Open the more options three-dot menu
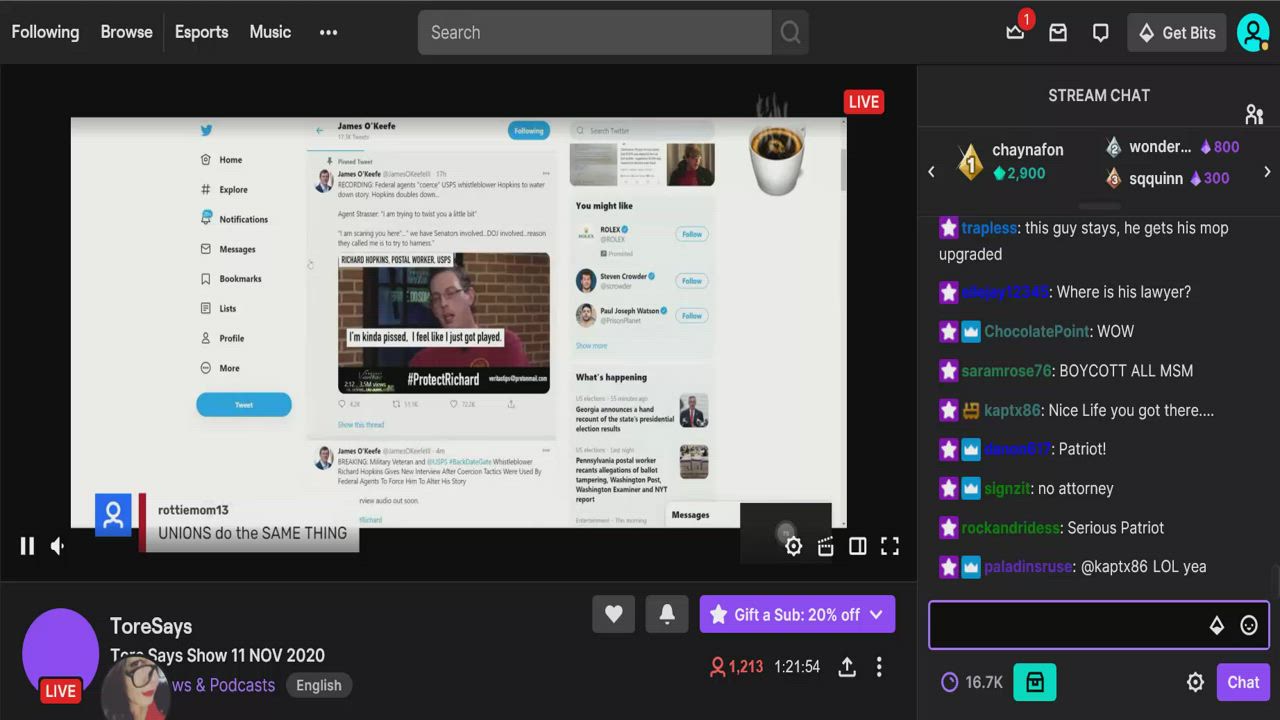Image resolution: width=1280 pixels, height=720 pixels. click(879, 666)
